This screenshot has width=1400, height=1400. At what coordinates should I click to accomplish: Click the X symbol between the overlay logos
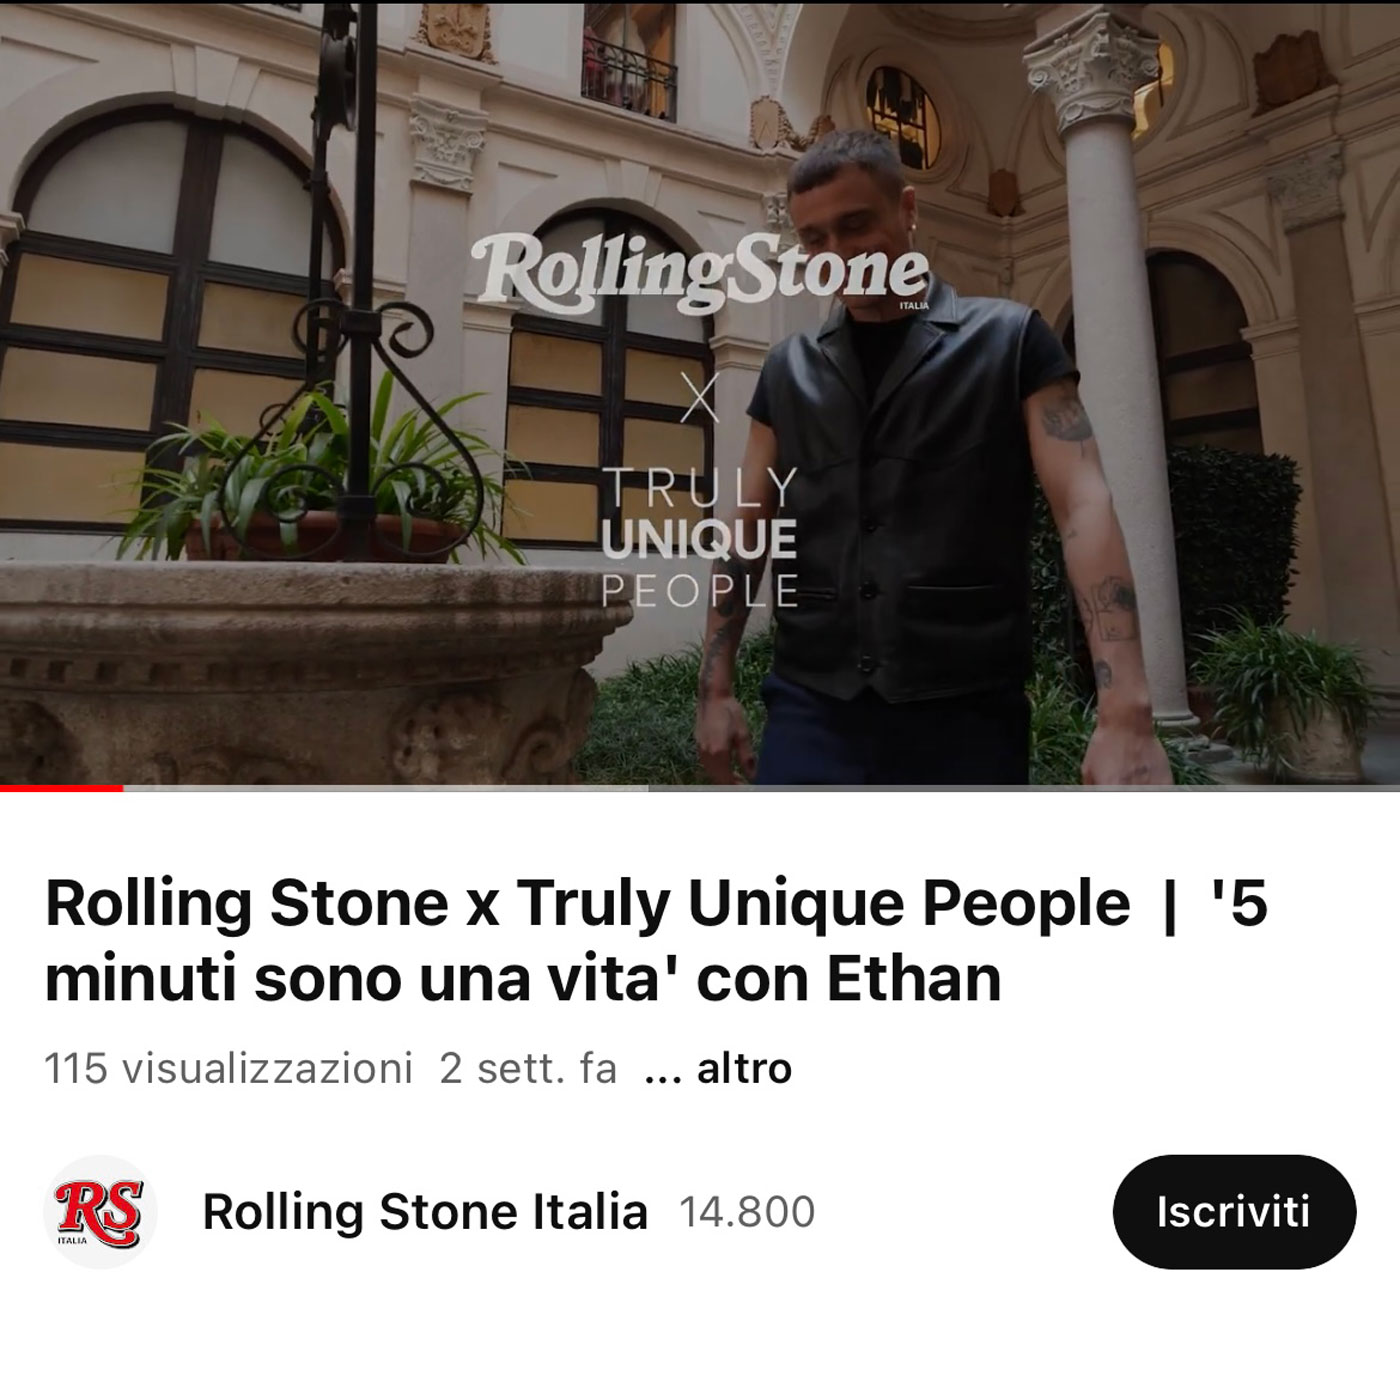tap(700, 396)
